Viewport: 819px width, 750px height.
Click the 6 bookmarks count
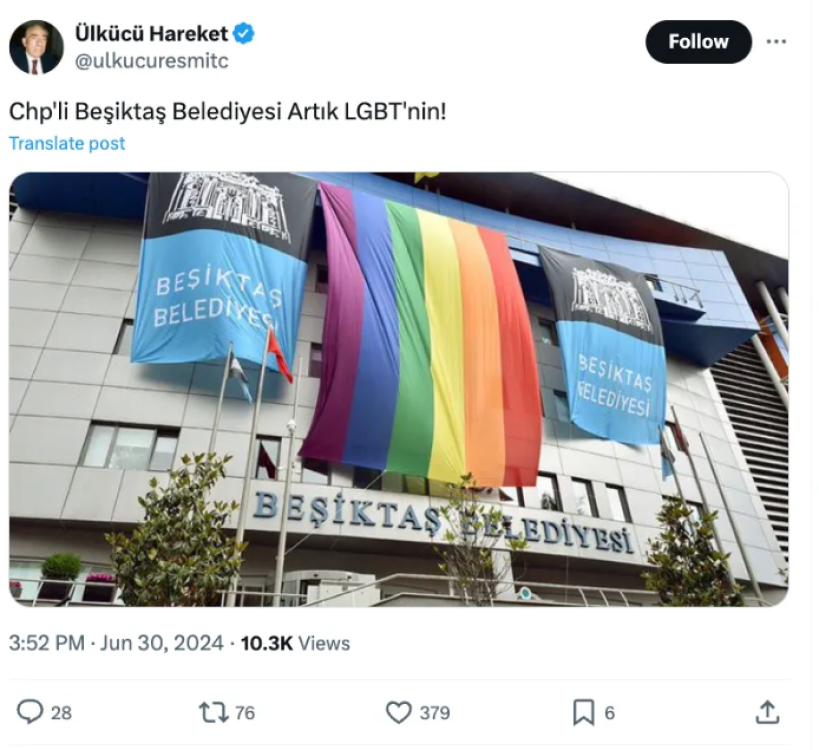[610, 712]
